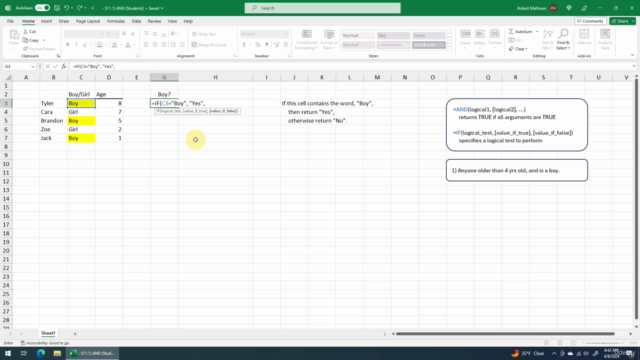
Task: Click the Add-ins icon
Action: [584, 34]
